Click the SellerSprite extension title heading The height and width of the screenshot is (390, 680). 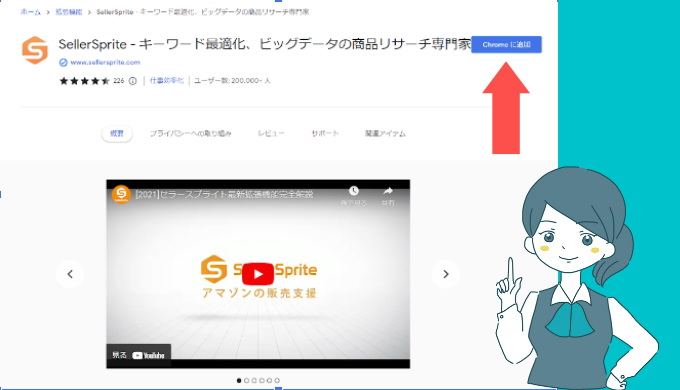point(265,44)
